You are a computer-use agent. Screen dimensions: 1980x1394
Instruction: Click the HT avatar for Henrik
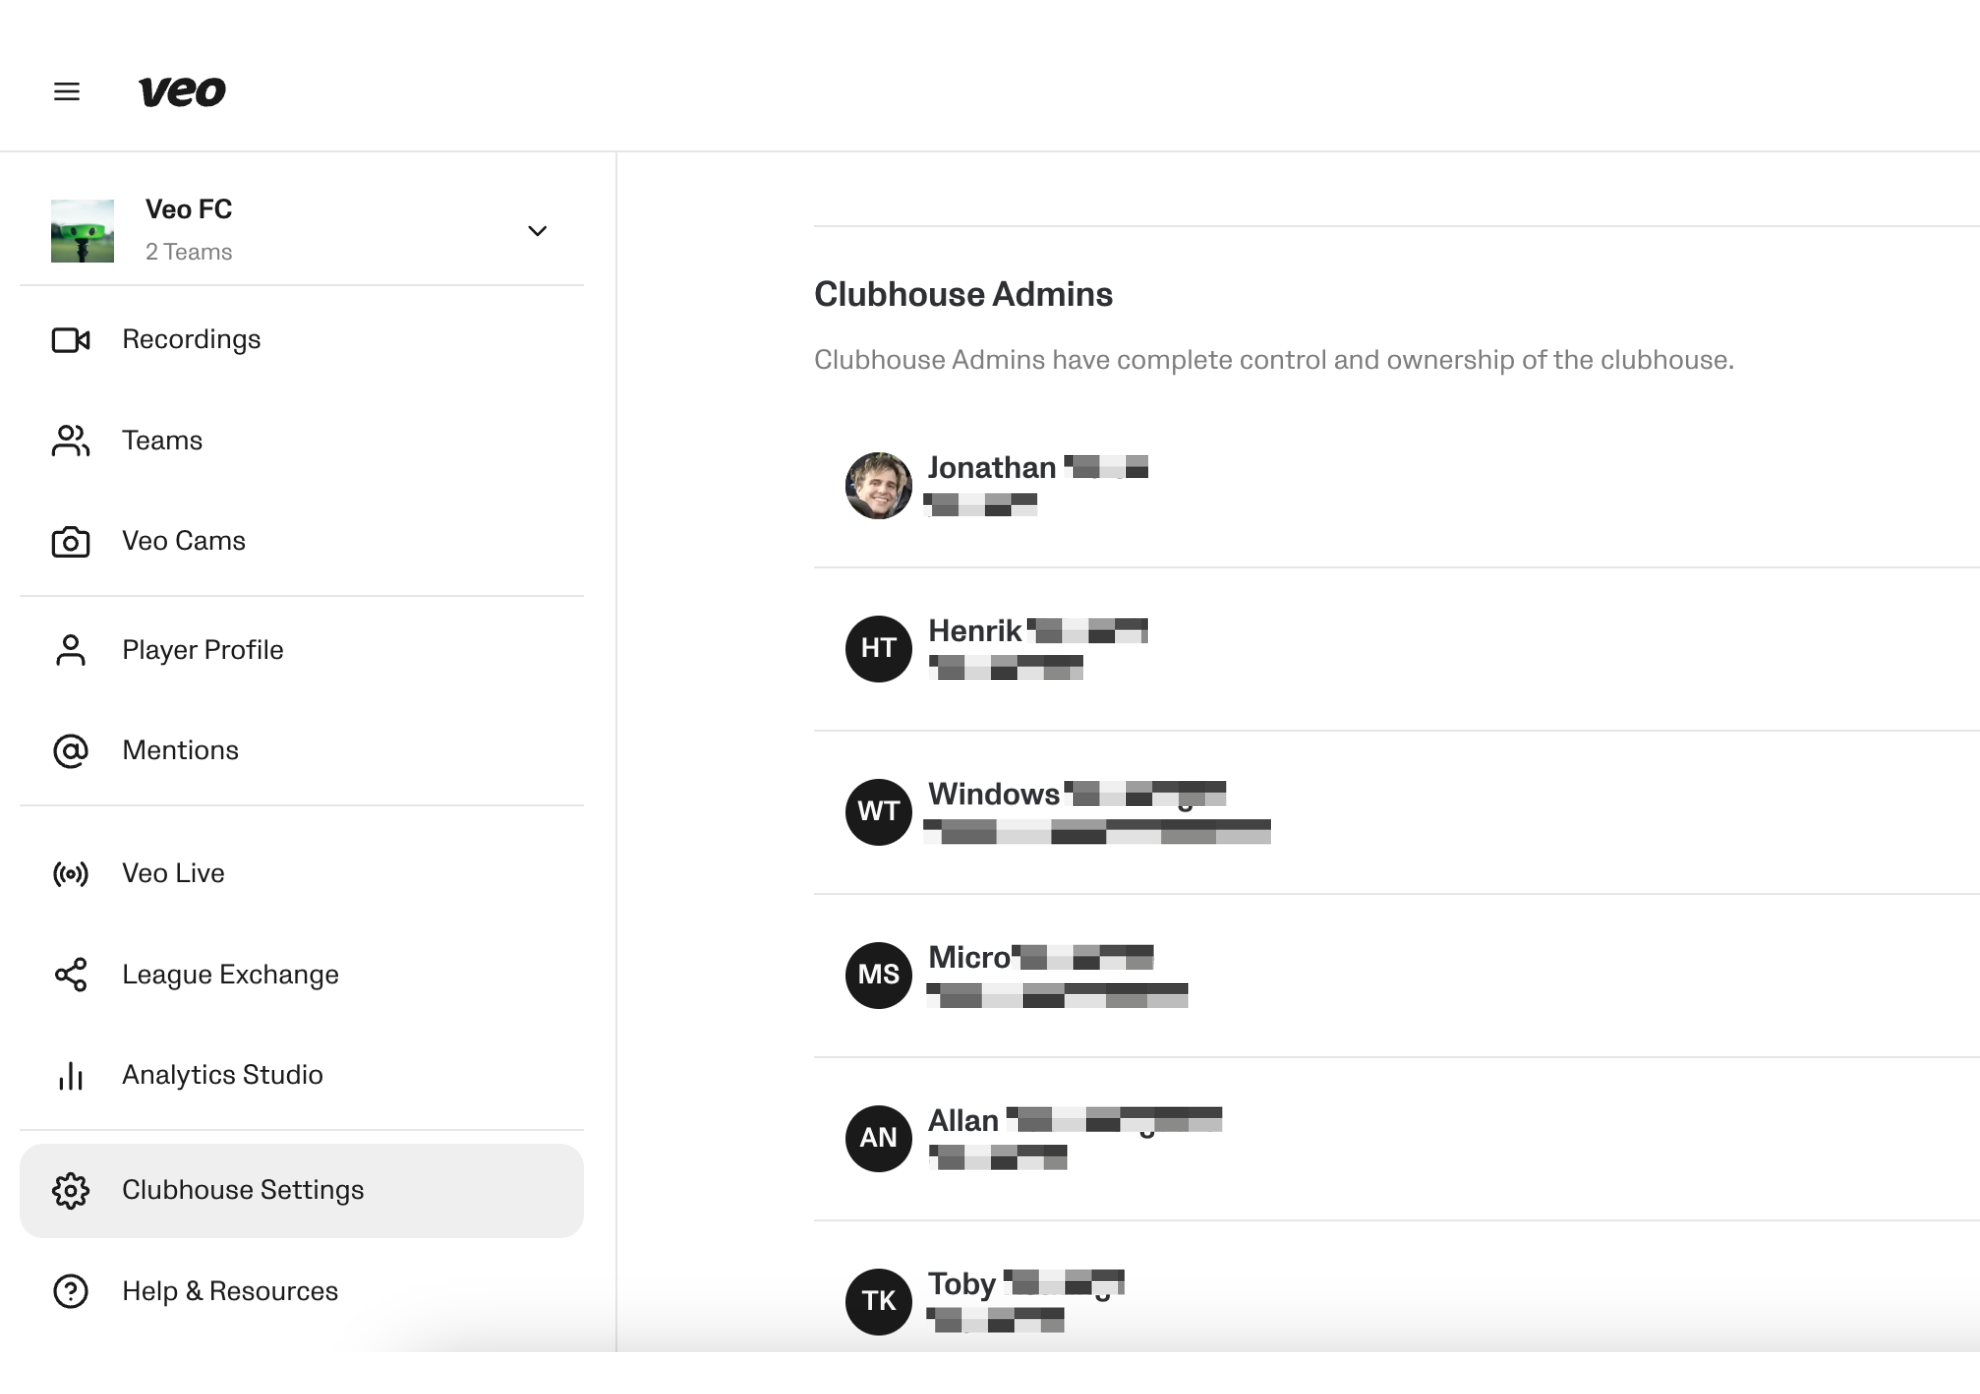point(878,649)
